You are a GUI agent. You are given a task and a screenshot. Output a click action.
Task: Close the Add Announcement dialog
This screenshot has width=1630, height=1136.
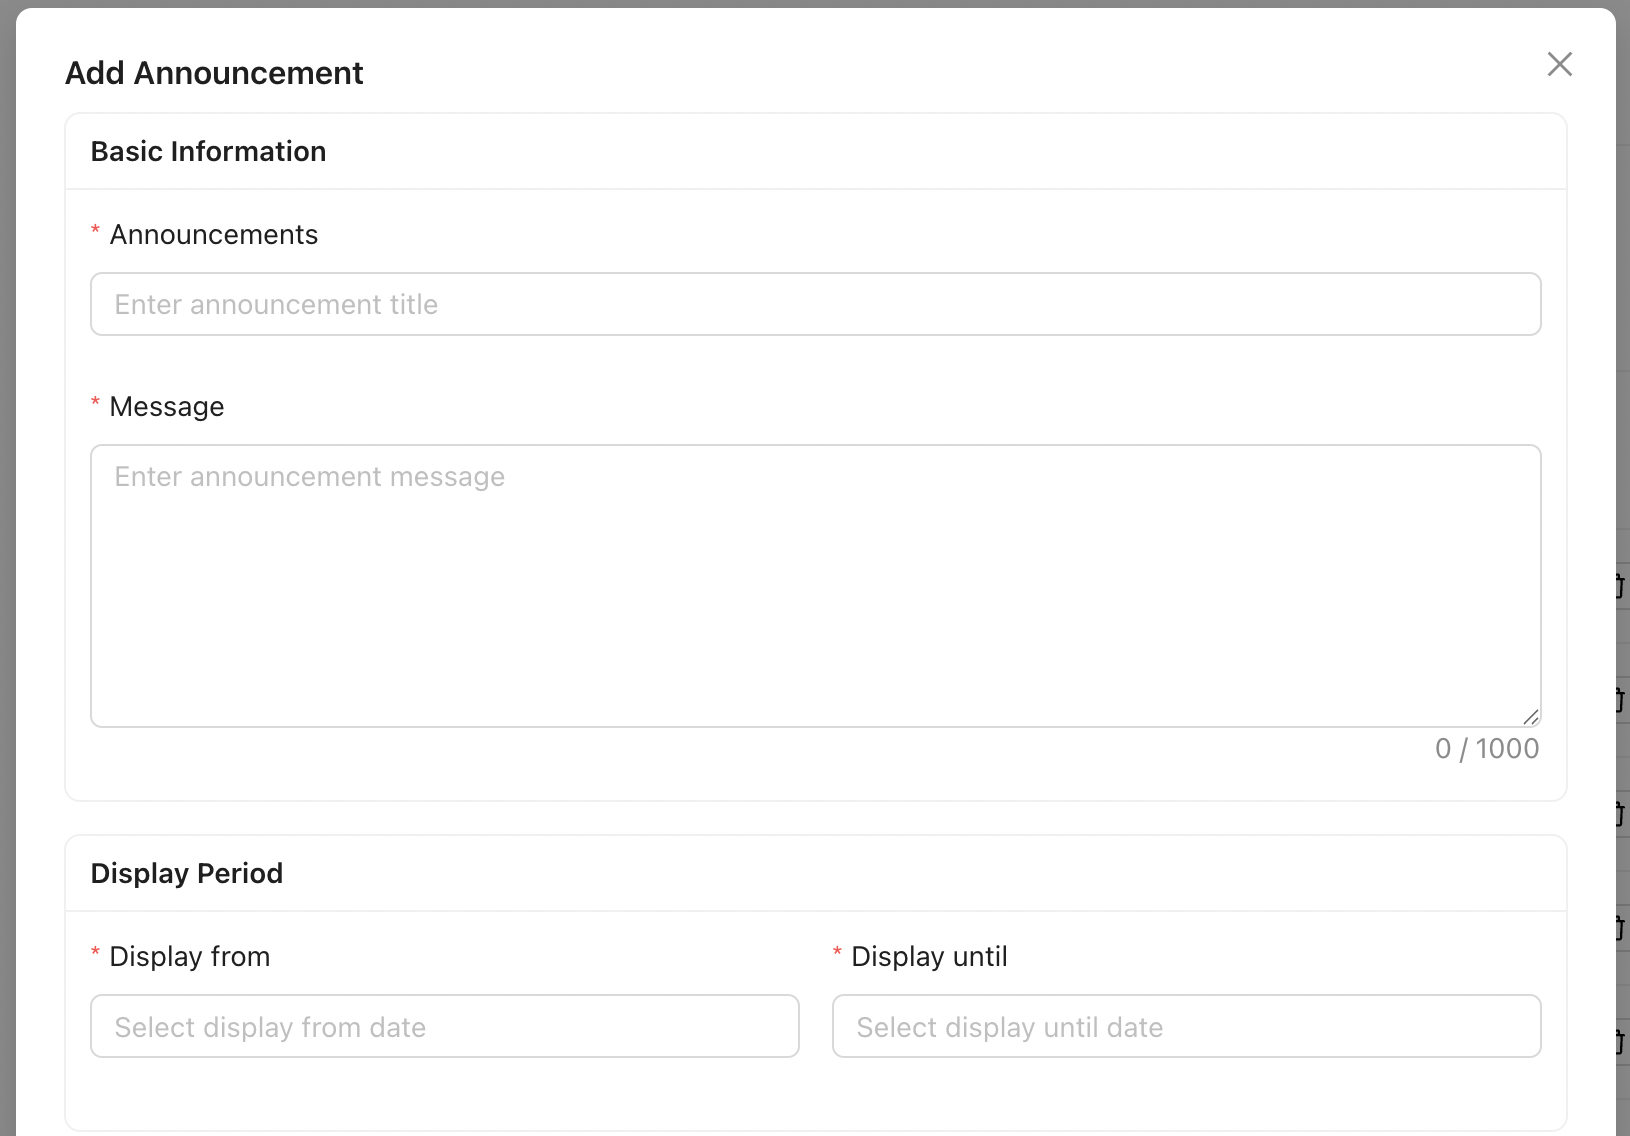coord(1559,64)
